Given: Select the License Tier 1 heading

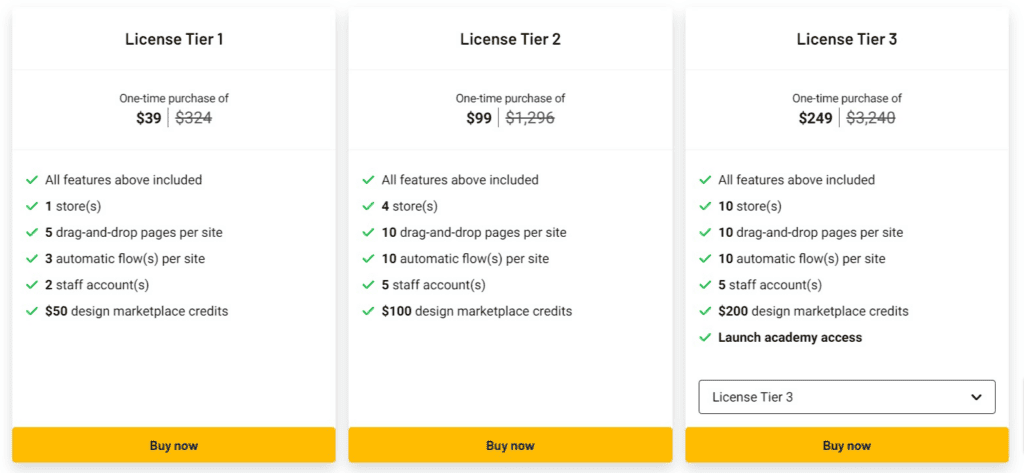Looking at the screenshot, I should (174, 40).
